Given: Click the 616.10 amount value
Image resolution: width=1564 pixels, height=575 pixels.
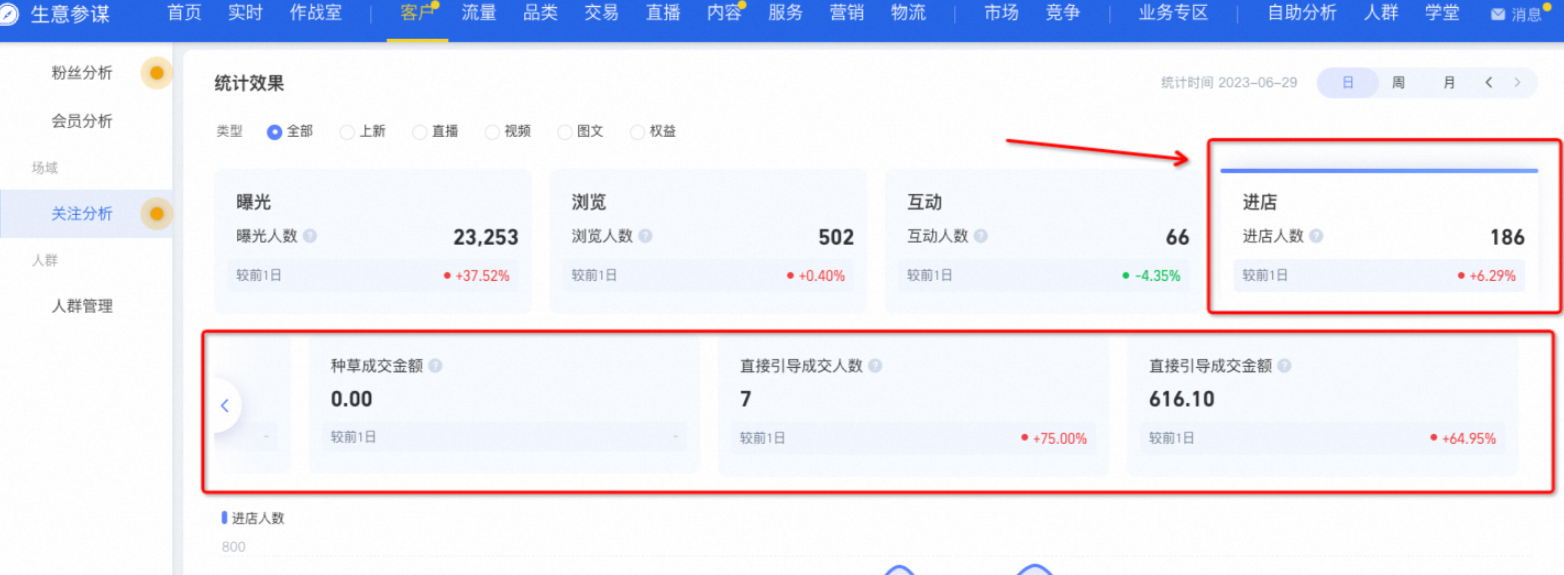Looking at the screenshot, I should click(1182, 400).
